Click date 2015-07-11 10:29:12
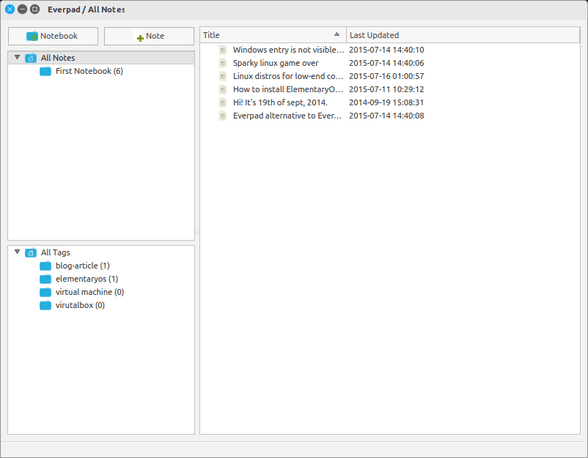Viewport: 588px width, 458px height. pos(386,89)
